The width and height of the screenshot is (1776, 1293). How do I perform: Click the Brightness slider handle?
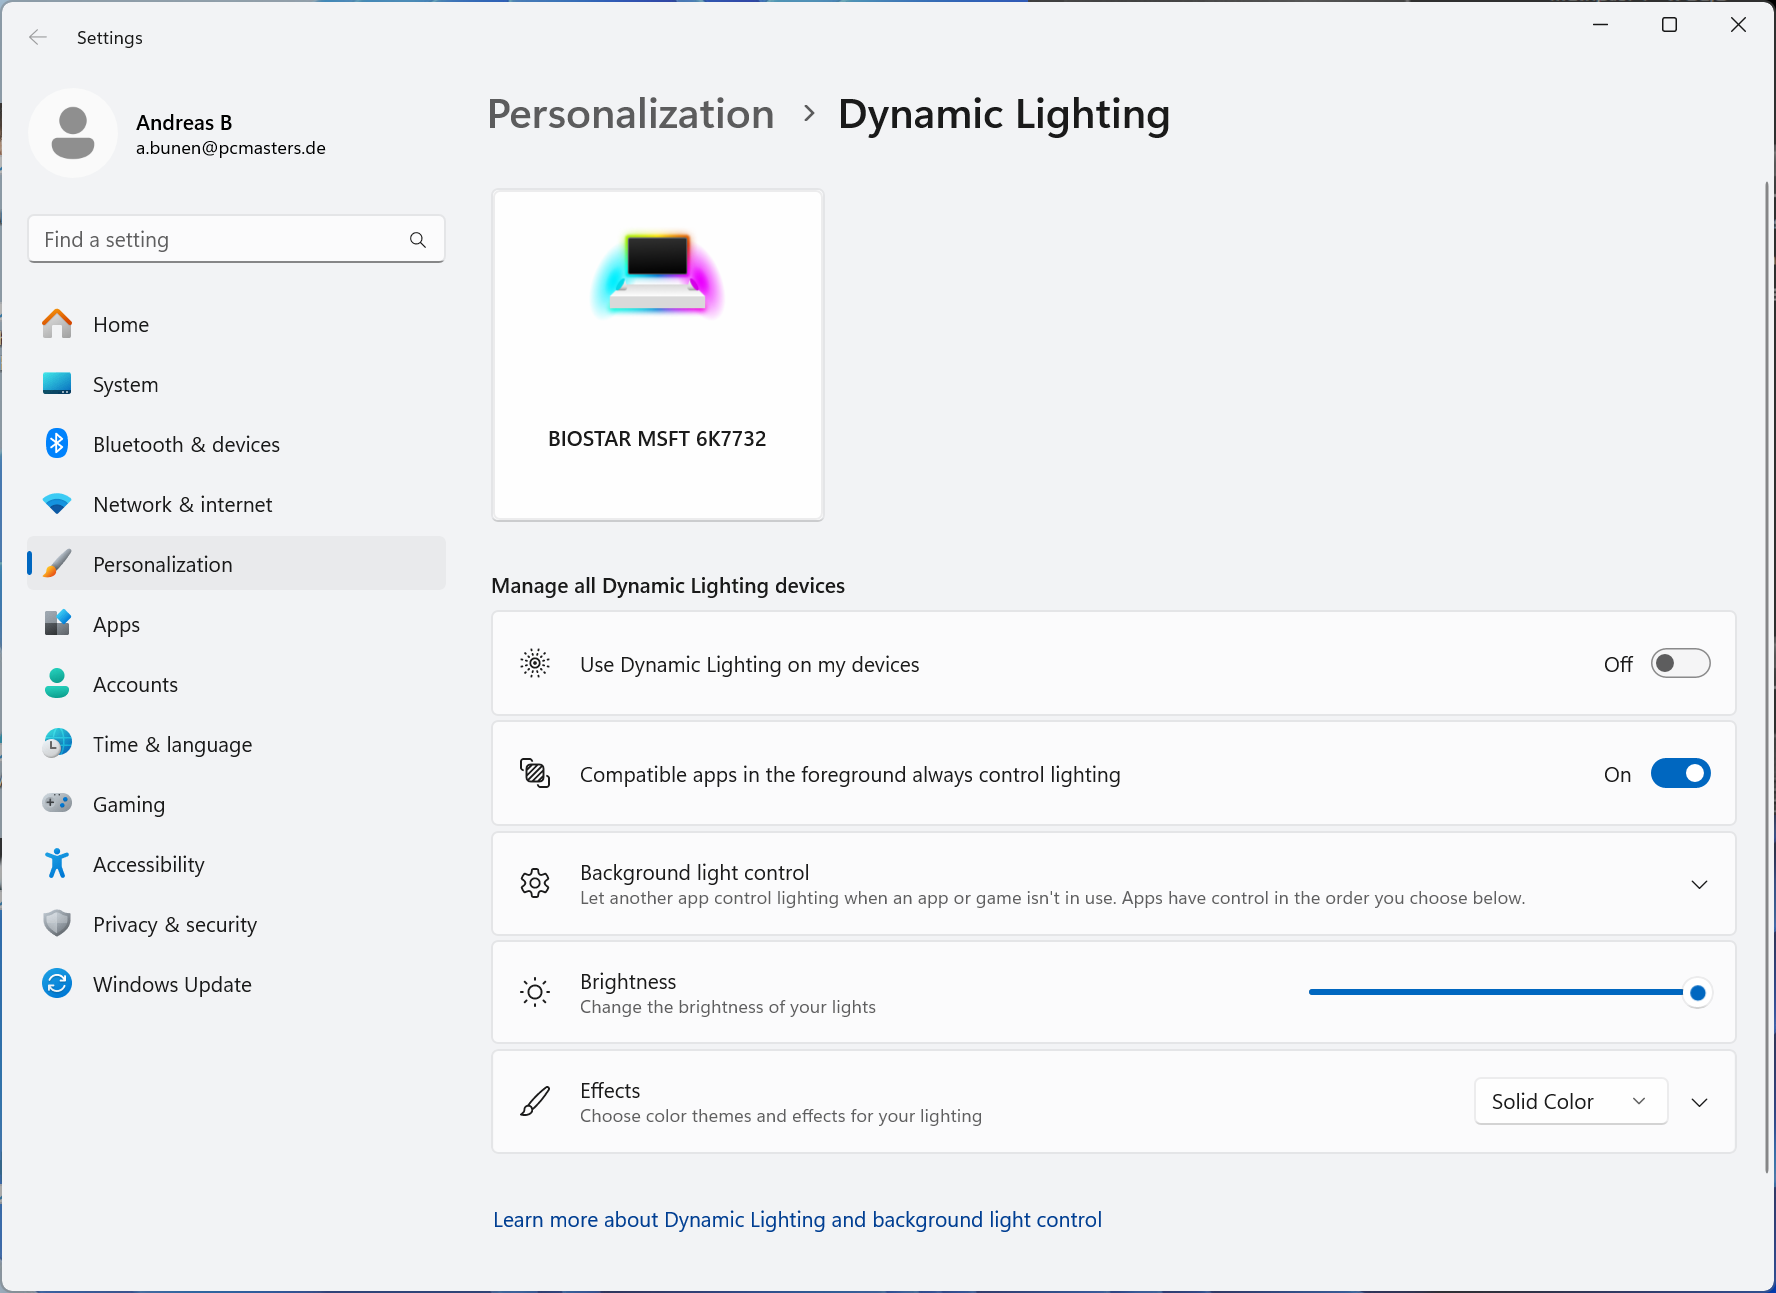1697,993
